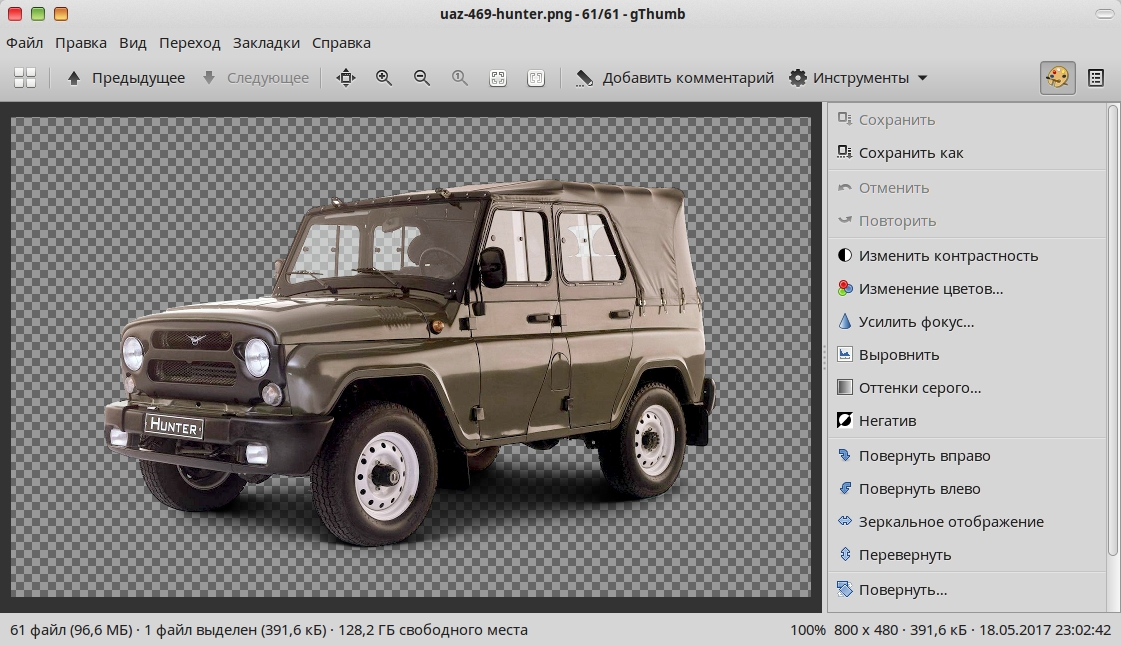Viewport: 1121px width, 646px height.
Task: Open Усилить фокус... tool
Action: [x=967, y=322]
